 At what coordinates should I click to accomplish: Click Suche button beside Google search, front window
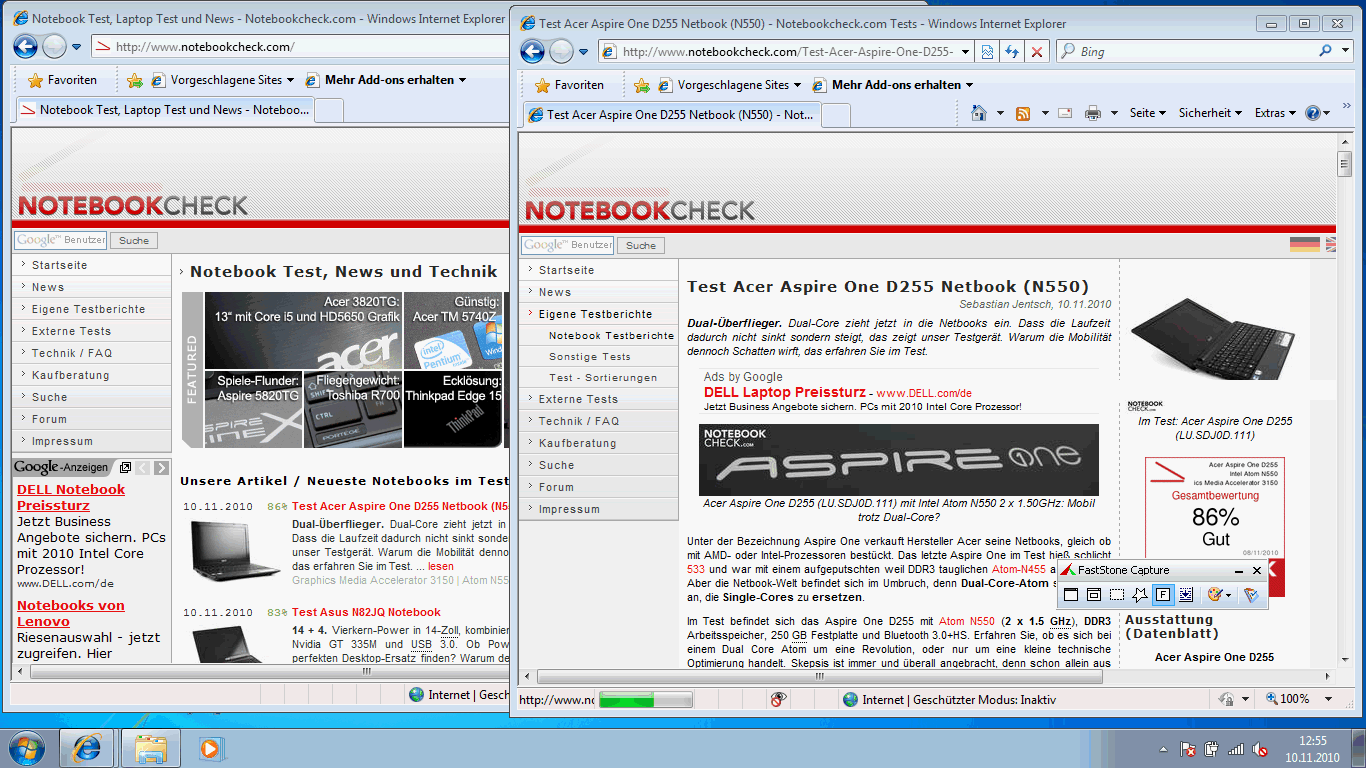[641, 245]
